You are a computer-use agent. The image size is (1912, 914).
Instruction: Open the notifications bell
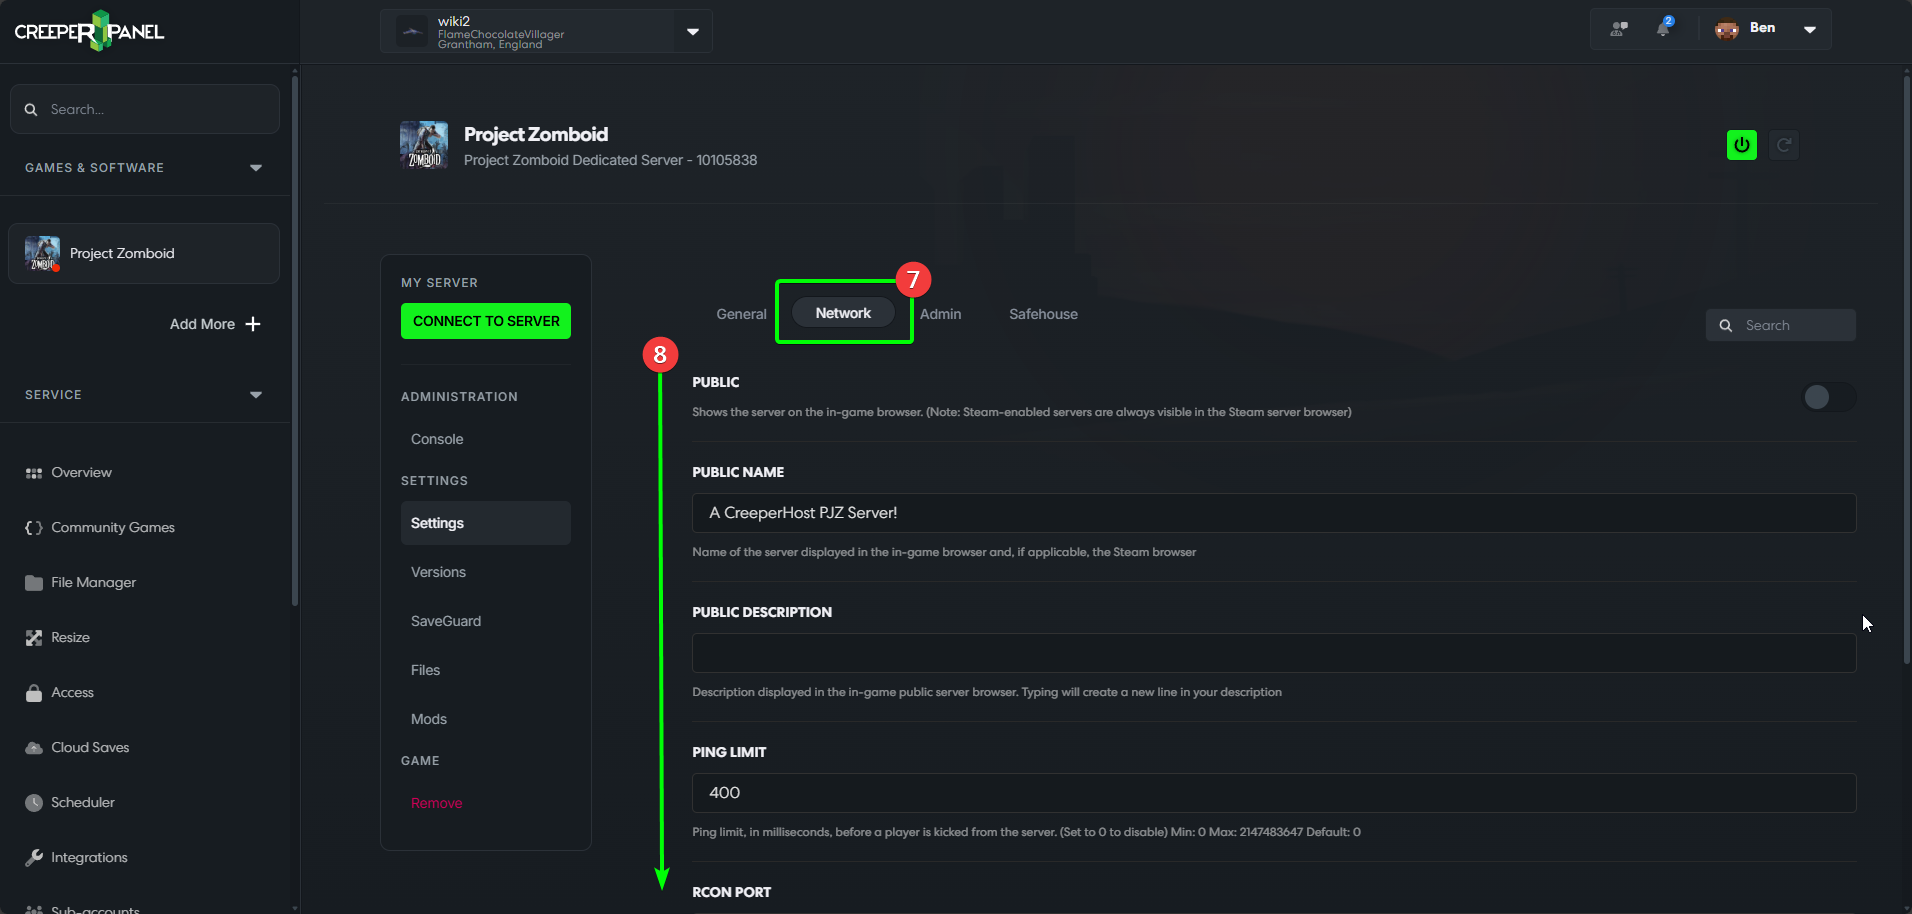click(1663, 28)
